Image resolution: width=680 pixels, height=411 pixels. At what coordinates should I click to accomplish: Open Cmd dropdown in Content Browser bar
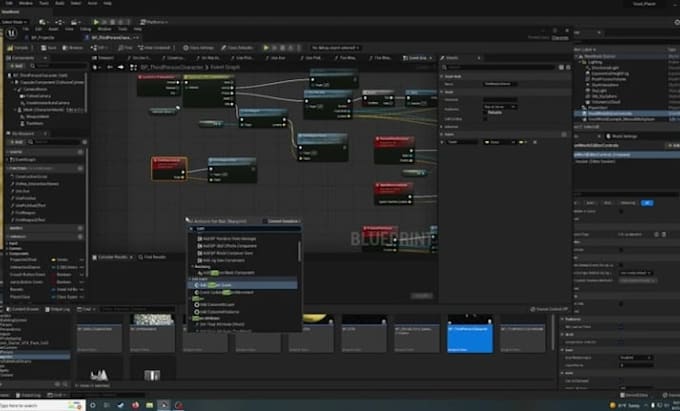(x=86, y=309)
